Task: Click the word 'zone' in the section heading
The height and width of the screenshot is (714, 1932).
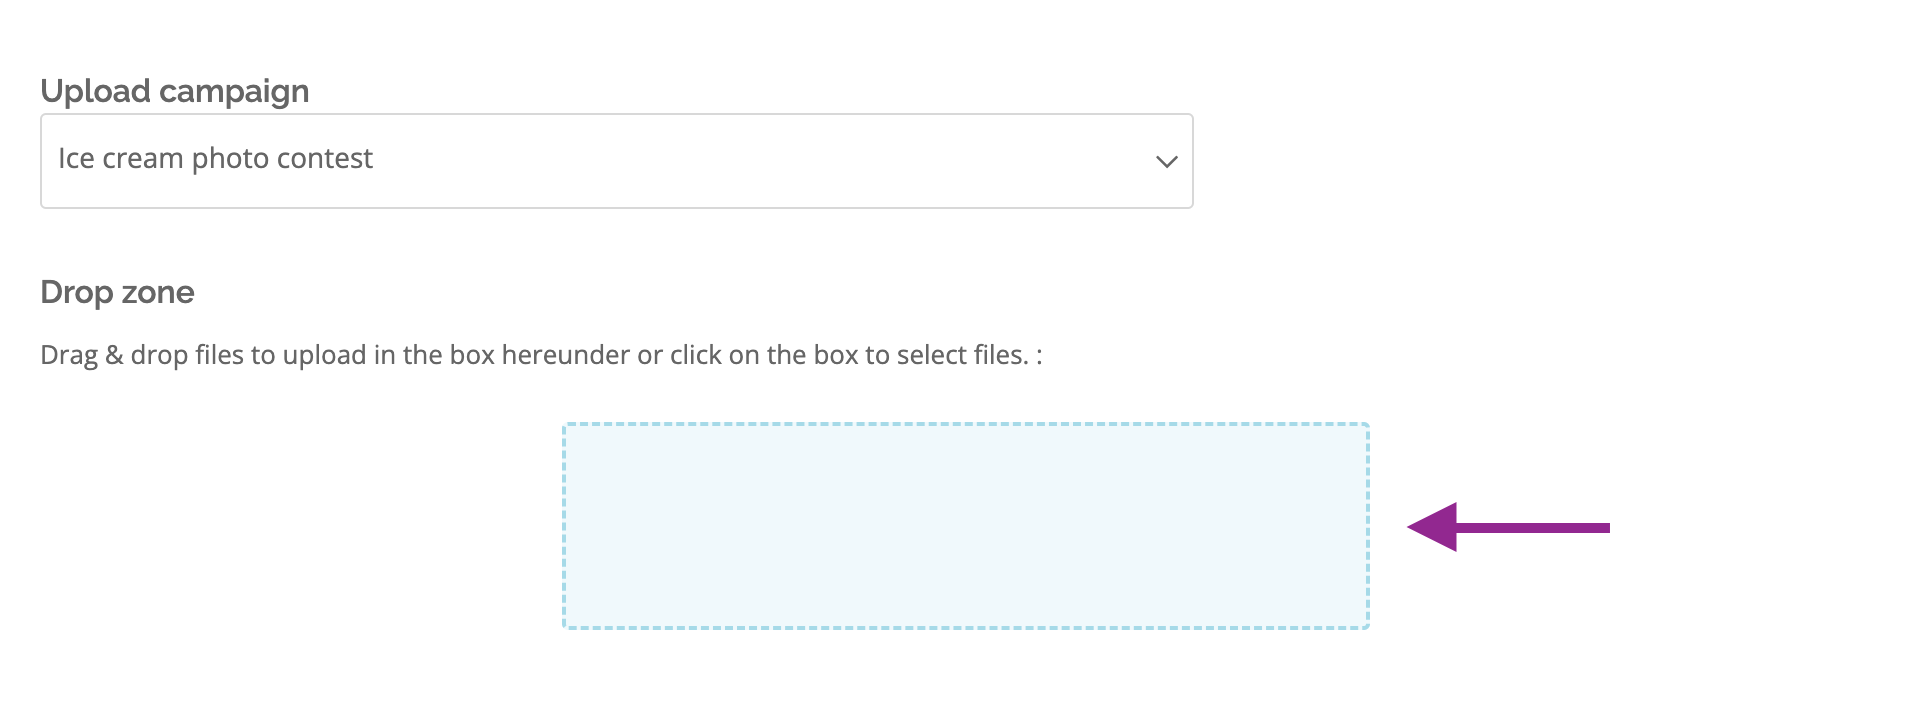Action: pos(158,293)
